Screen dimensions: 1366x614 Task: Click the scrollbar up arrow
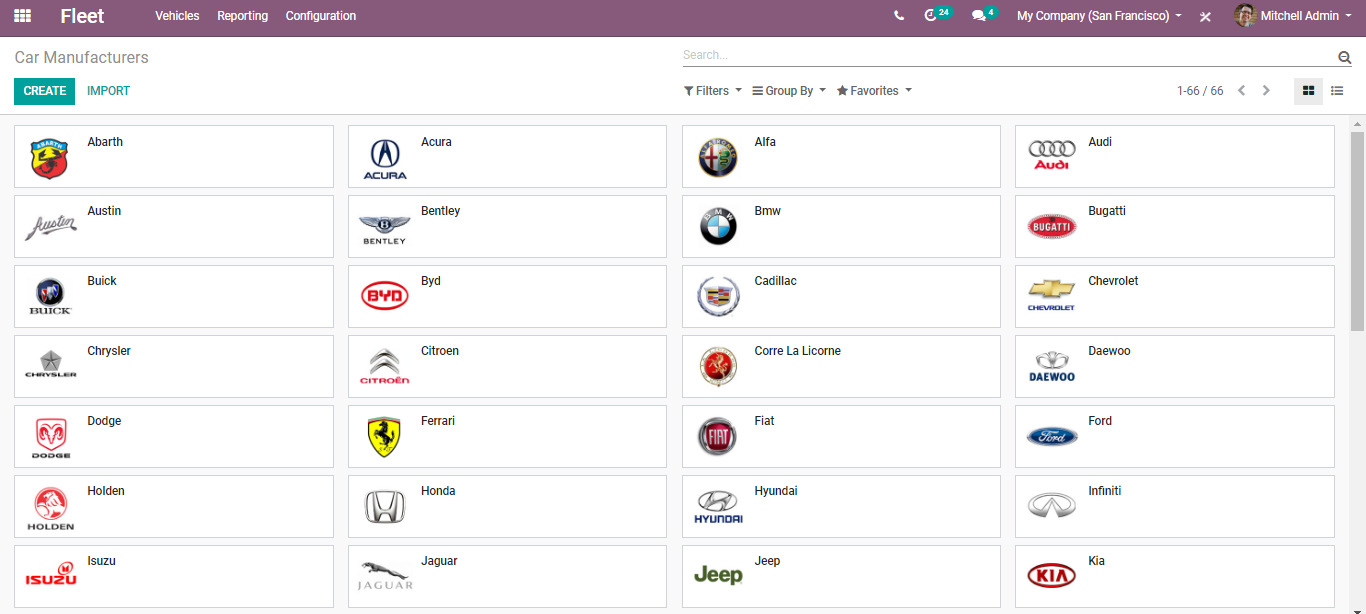point(1357,124)
